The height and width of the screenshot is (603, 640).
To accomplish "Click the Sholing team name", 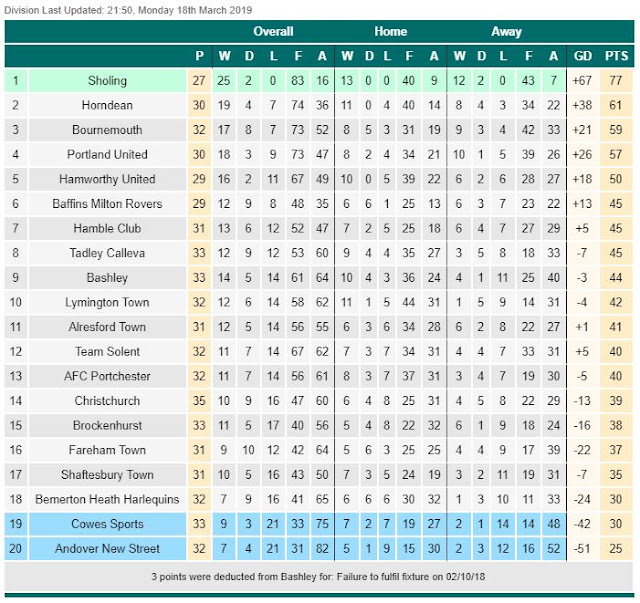I will 107,81.
